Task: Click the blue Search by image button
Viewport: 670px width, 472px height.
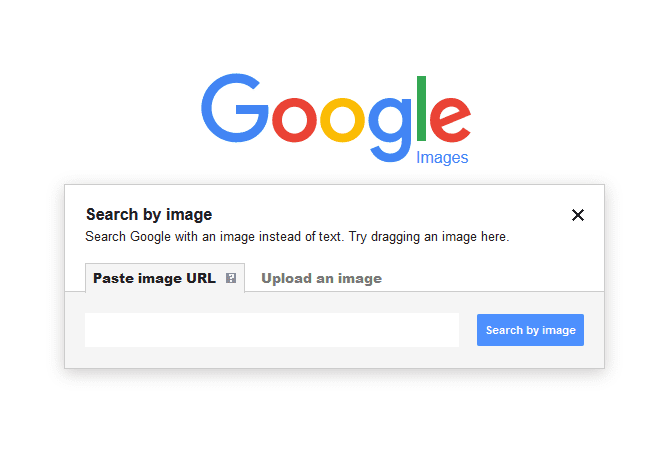Action: tap(530, 330)
